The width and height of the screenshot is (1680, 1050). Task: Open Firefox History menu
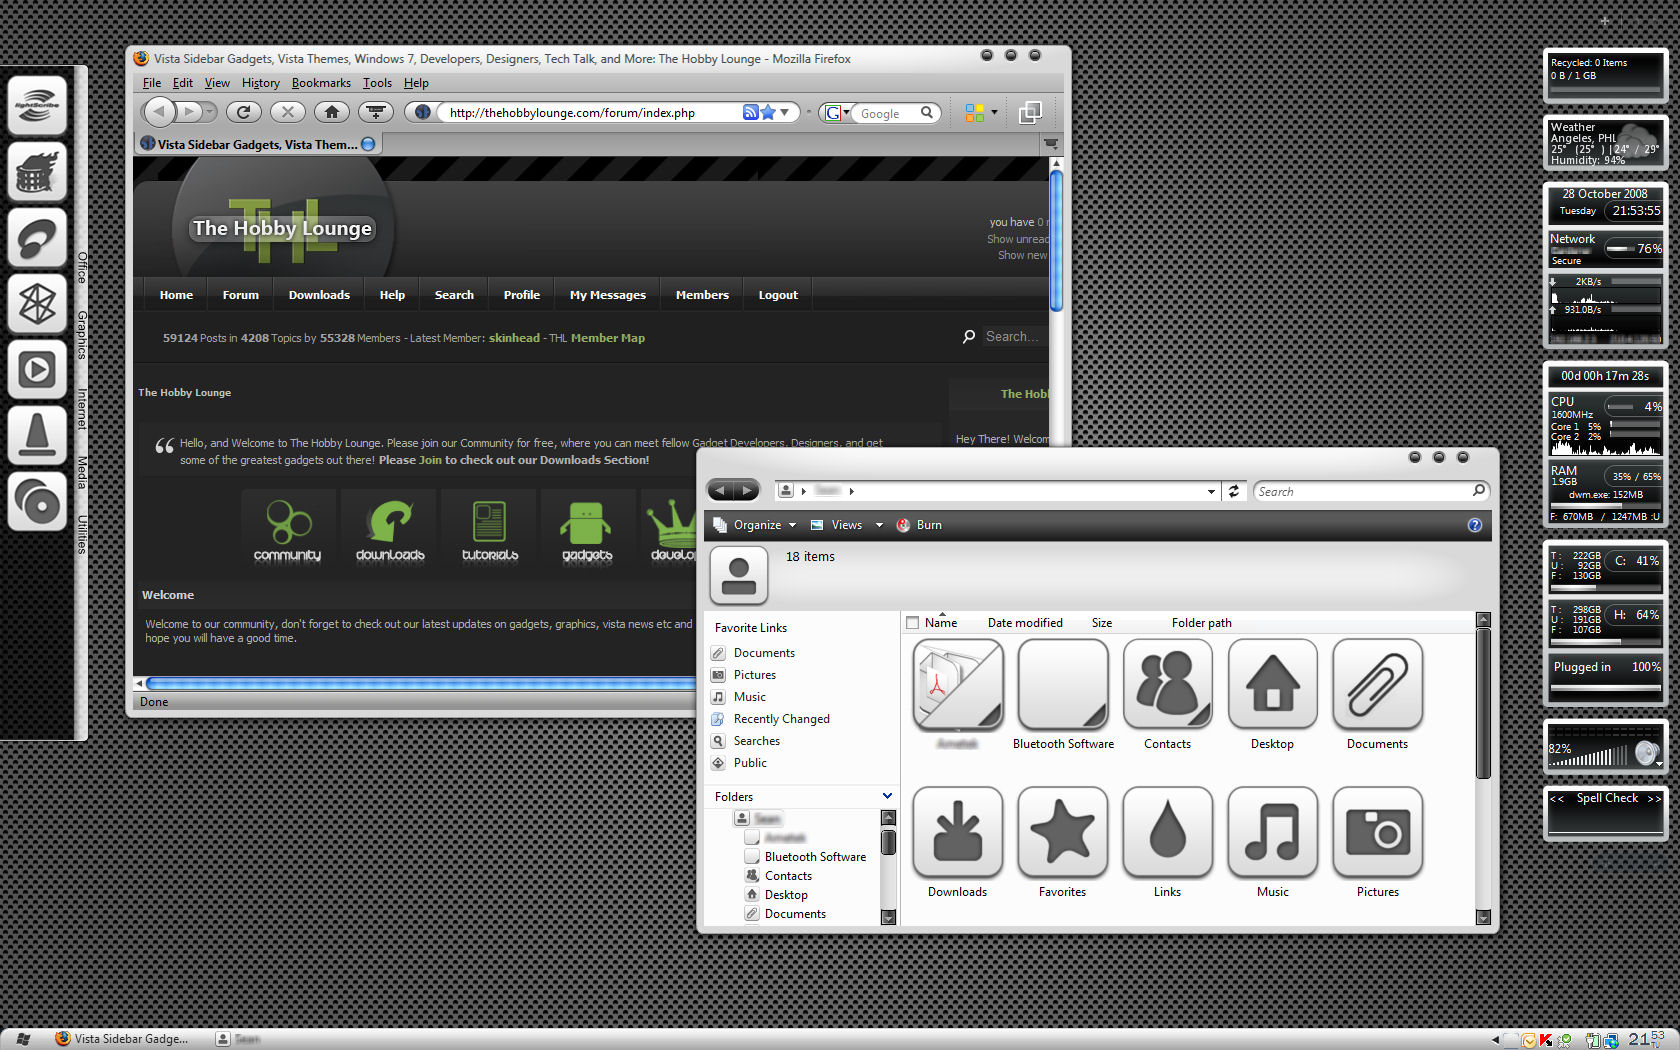(260, 83)
